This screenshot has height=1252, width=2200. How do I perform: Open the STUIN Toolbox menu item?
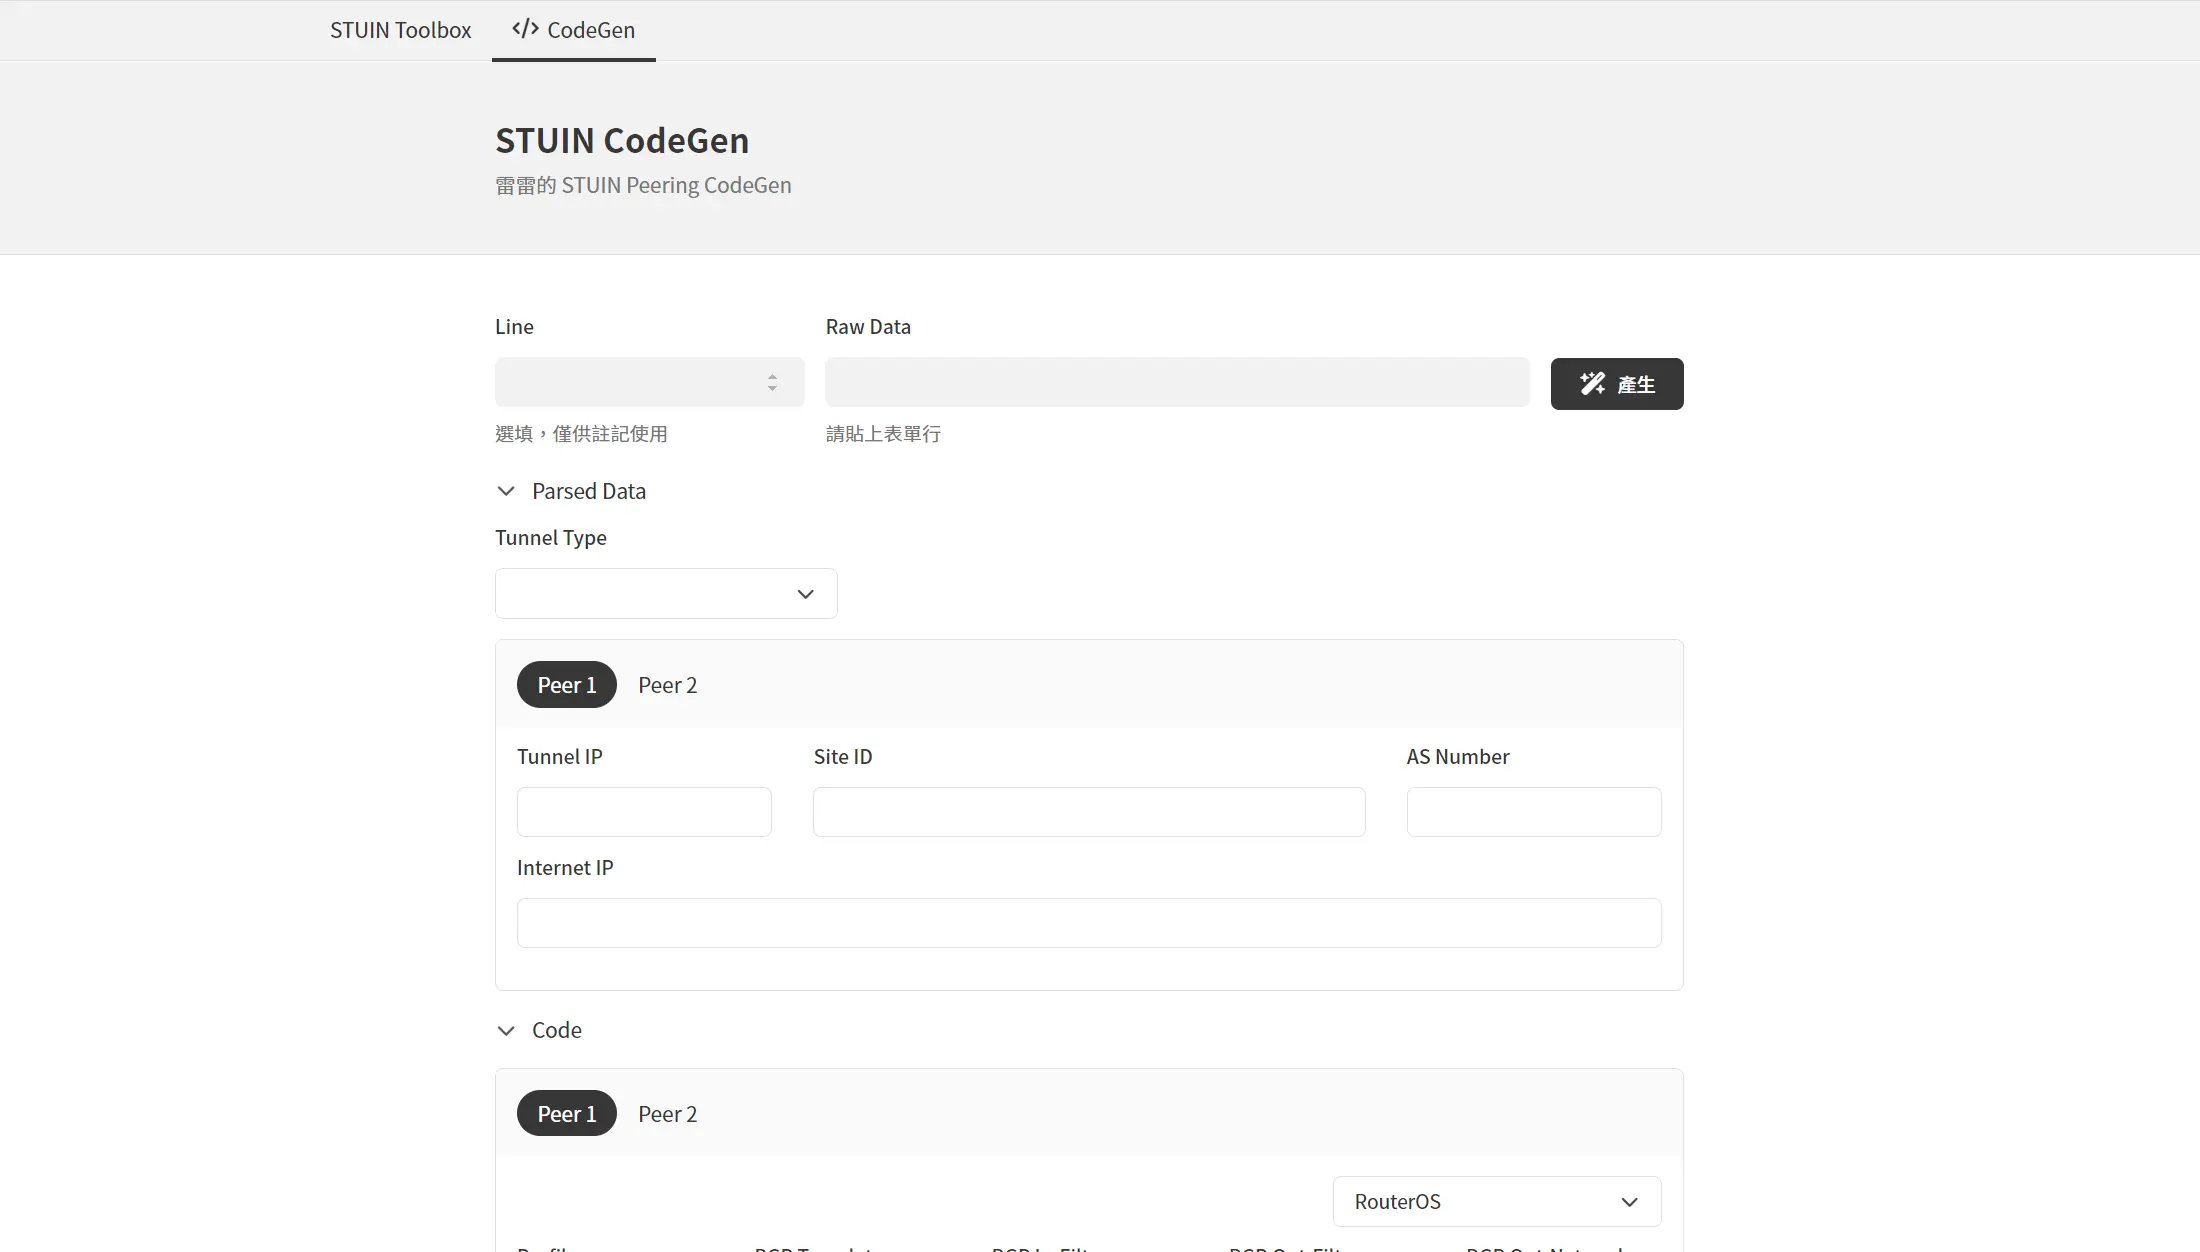point(400,30)
